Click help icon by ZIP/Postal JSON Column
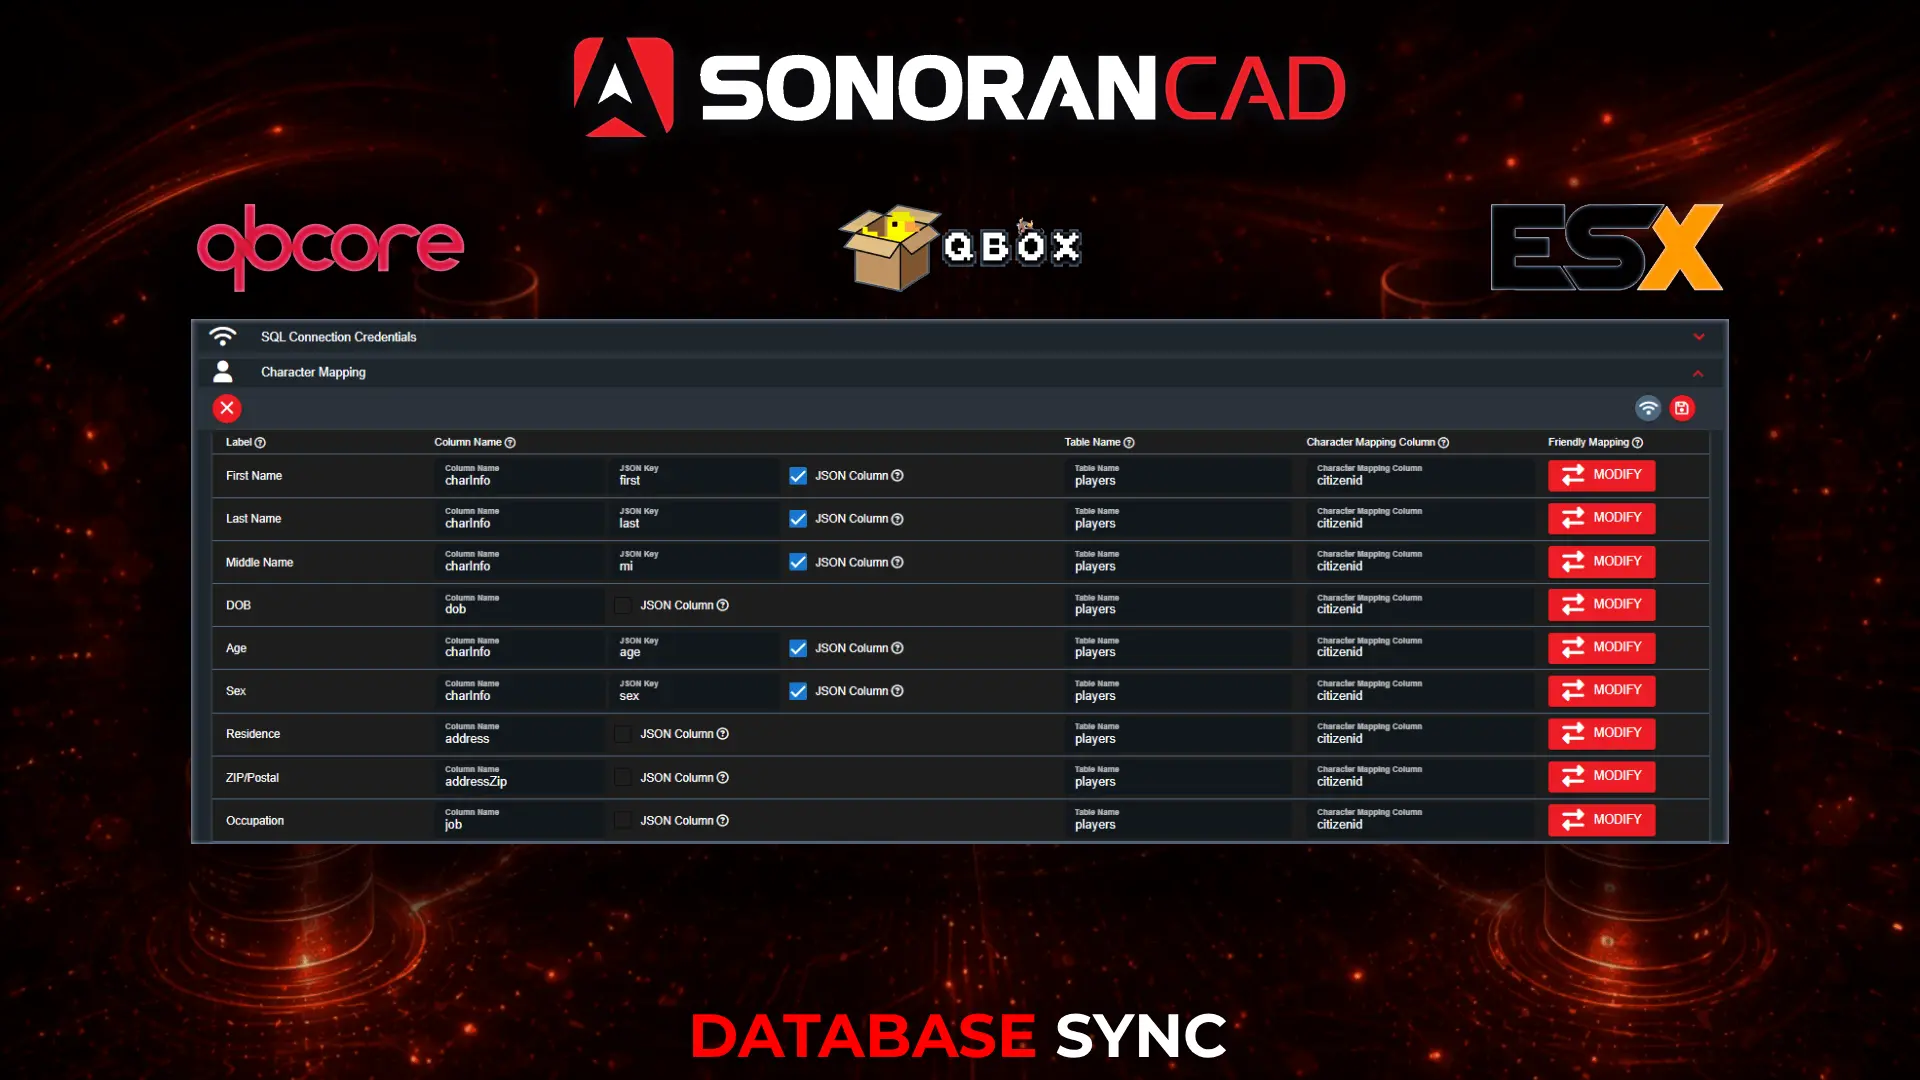 tap(723, 778)
